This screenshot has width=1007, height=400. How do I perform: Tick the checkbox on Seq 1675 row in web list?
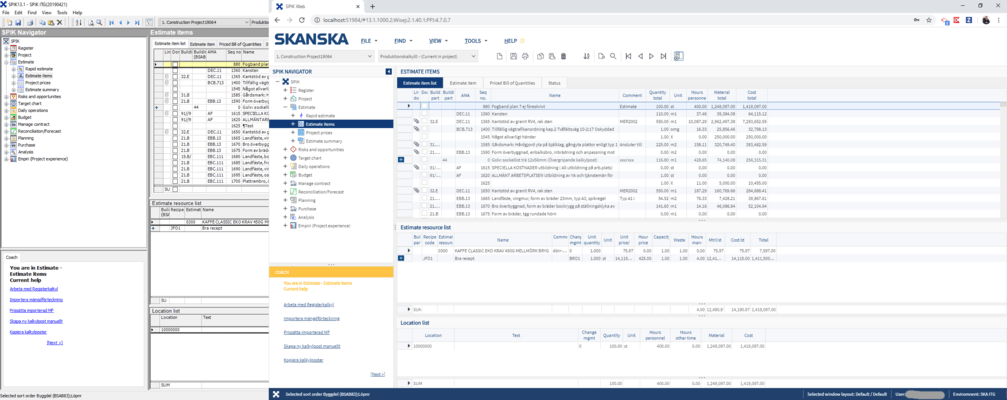(x=425, y=213)
